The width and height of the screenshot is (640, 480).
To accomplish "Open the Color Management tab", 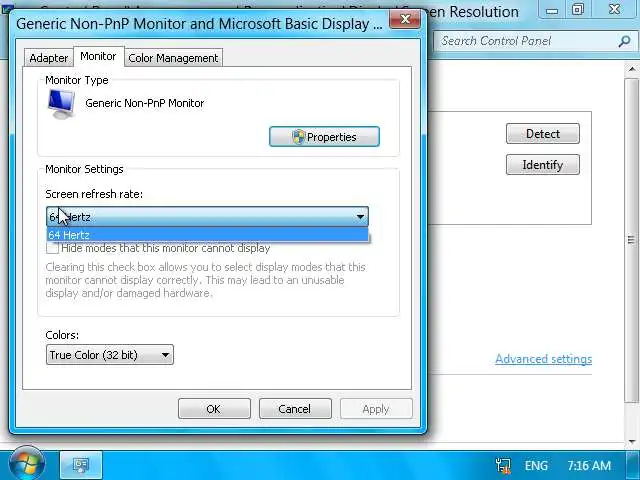I will click(173, 58).
